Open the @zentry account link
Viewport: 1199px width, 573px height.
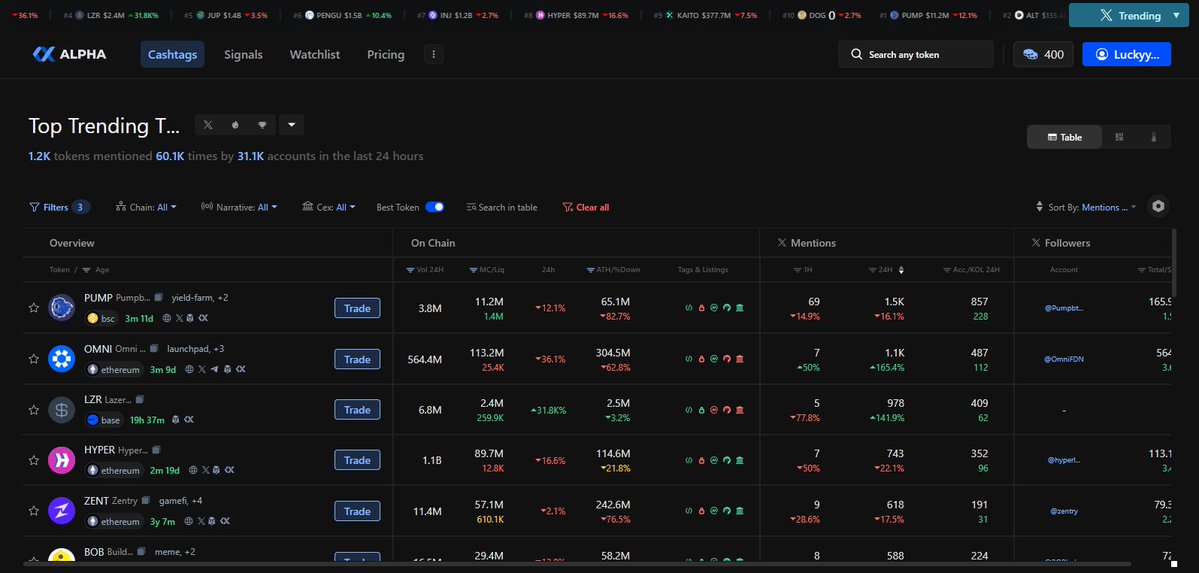(1064, 511)
